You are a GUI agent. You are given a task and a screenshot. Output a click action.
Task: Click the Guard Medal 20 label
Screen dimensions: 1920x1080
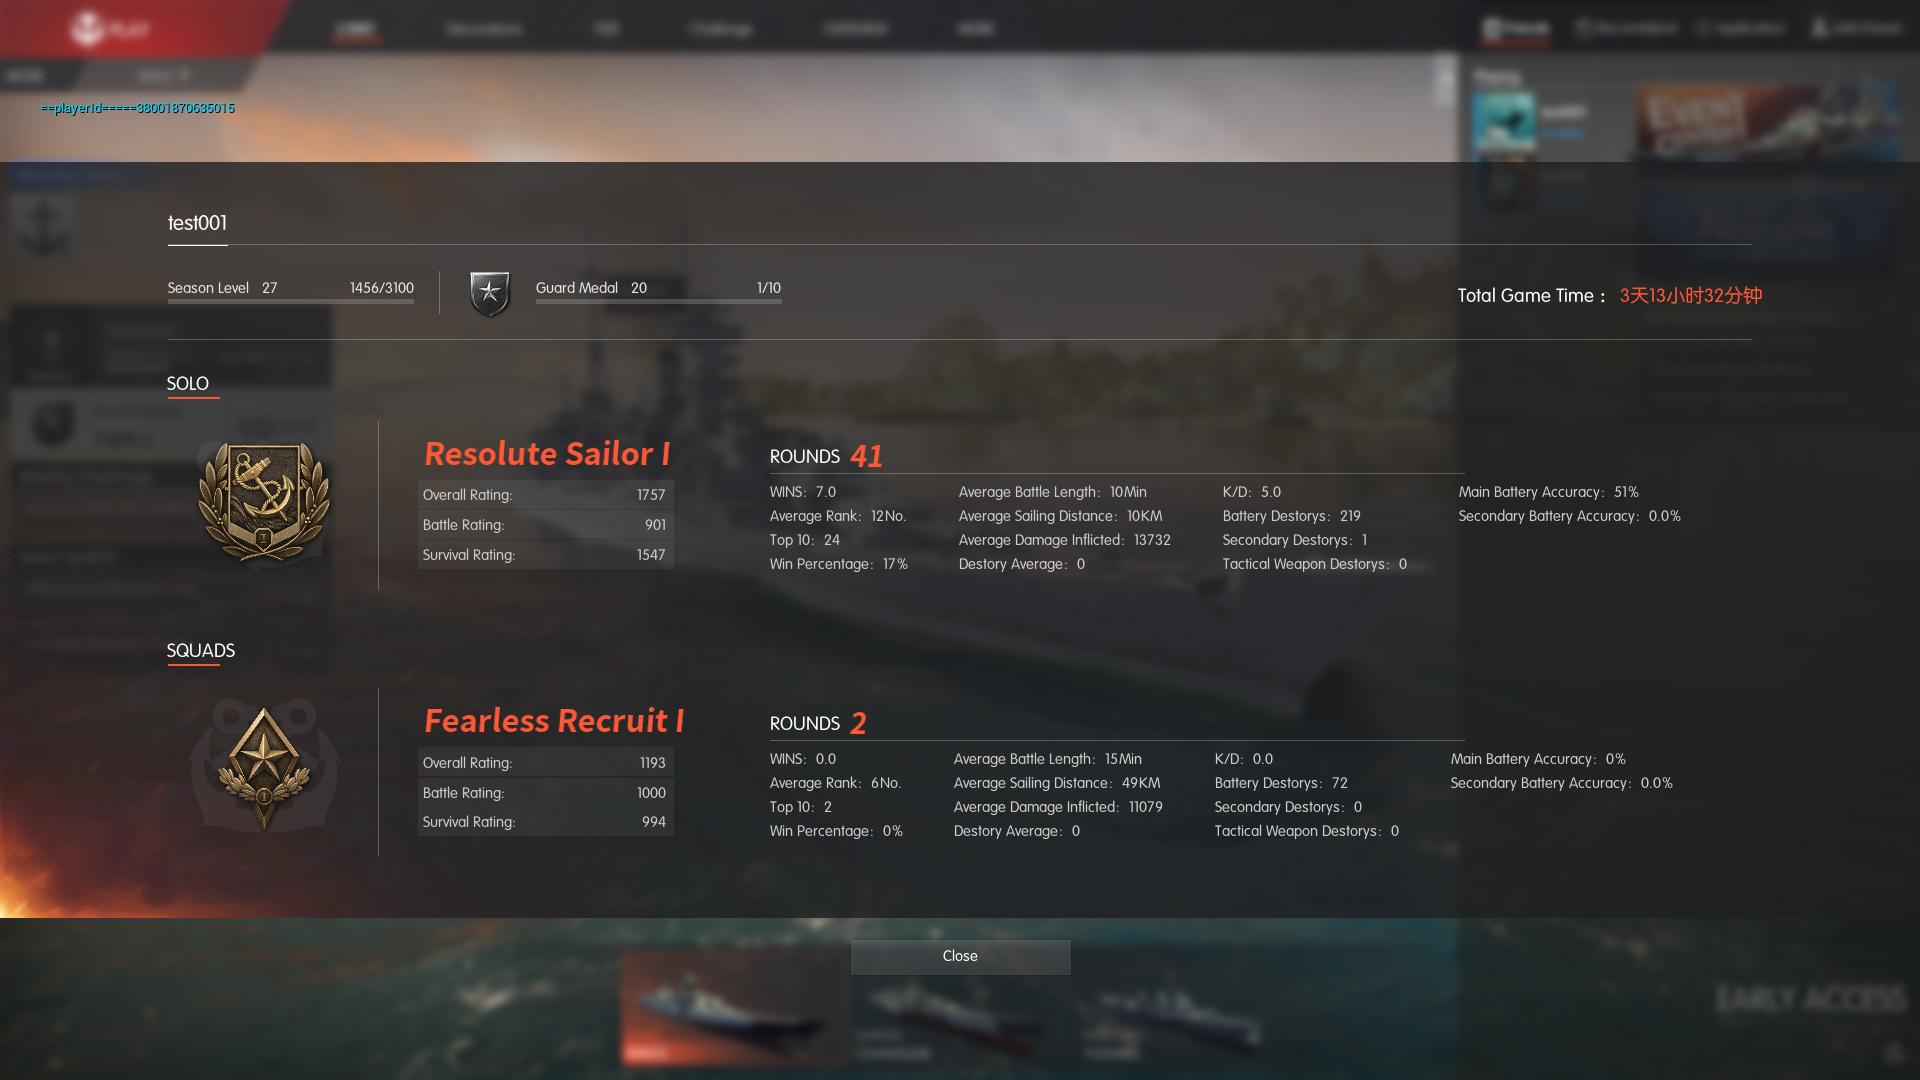coord(592,288)
